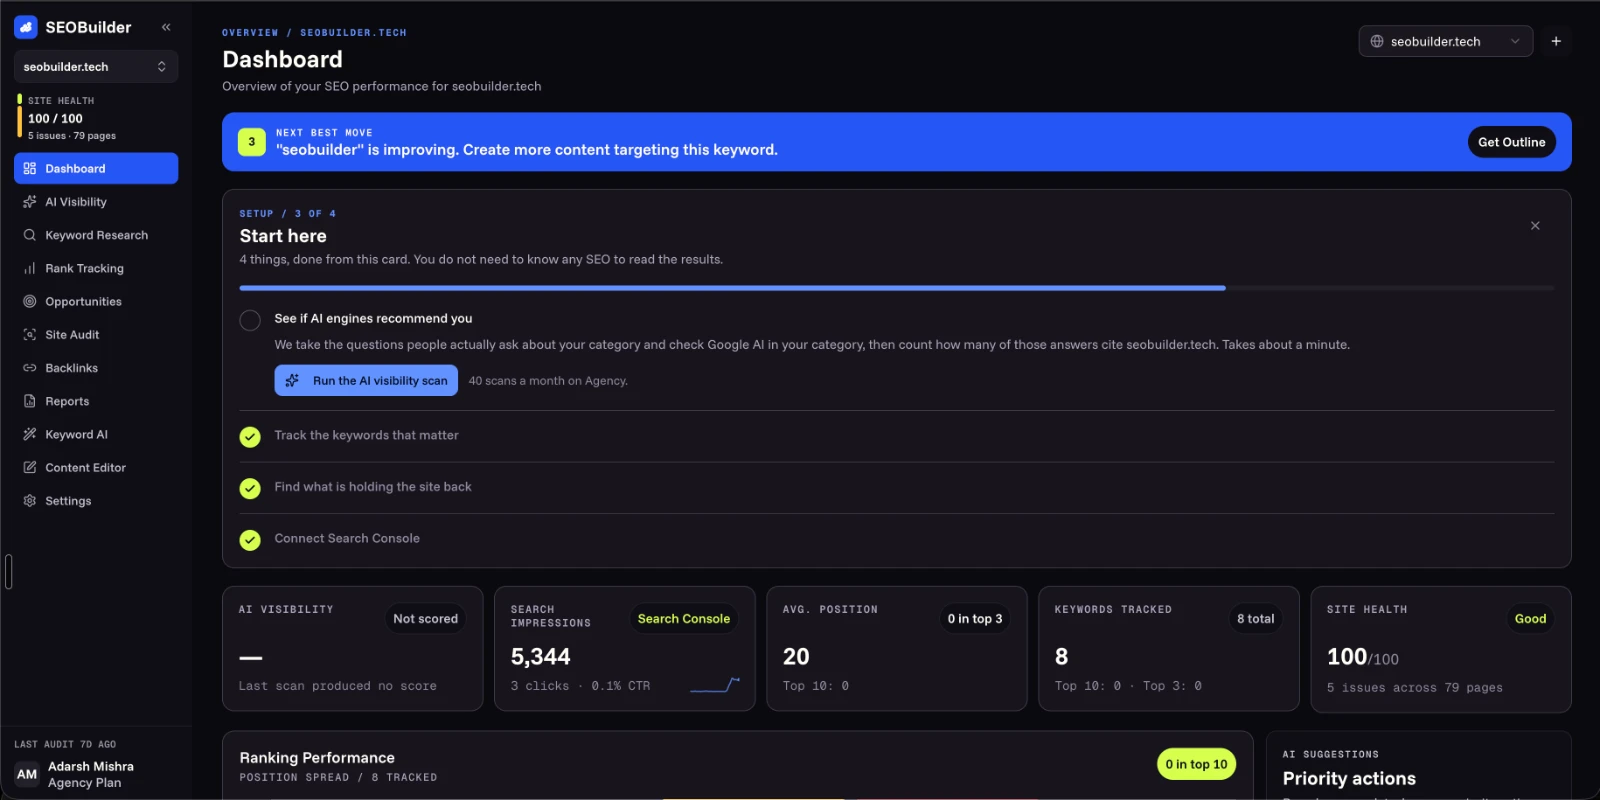Click the 5,344 impressions value

click(541, 657)
